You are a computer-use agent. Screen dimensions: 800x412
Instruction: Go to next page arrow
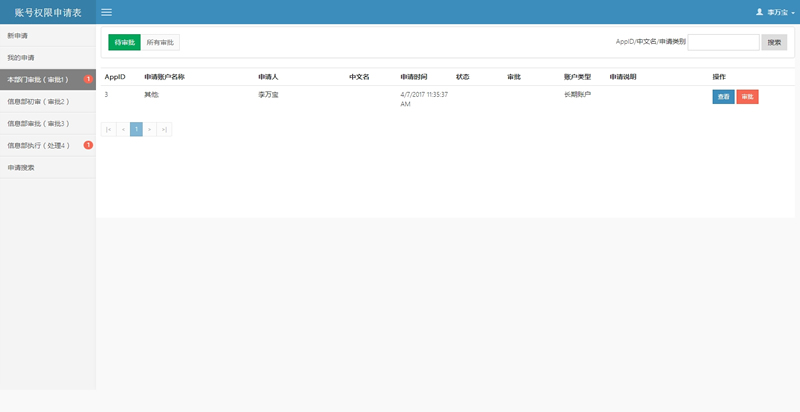click(x=149, y=130)
